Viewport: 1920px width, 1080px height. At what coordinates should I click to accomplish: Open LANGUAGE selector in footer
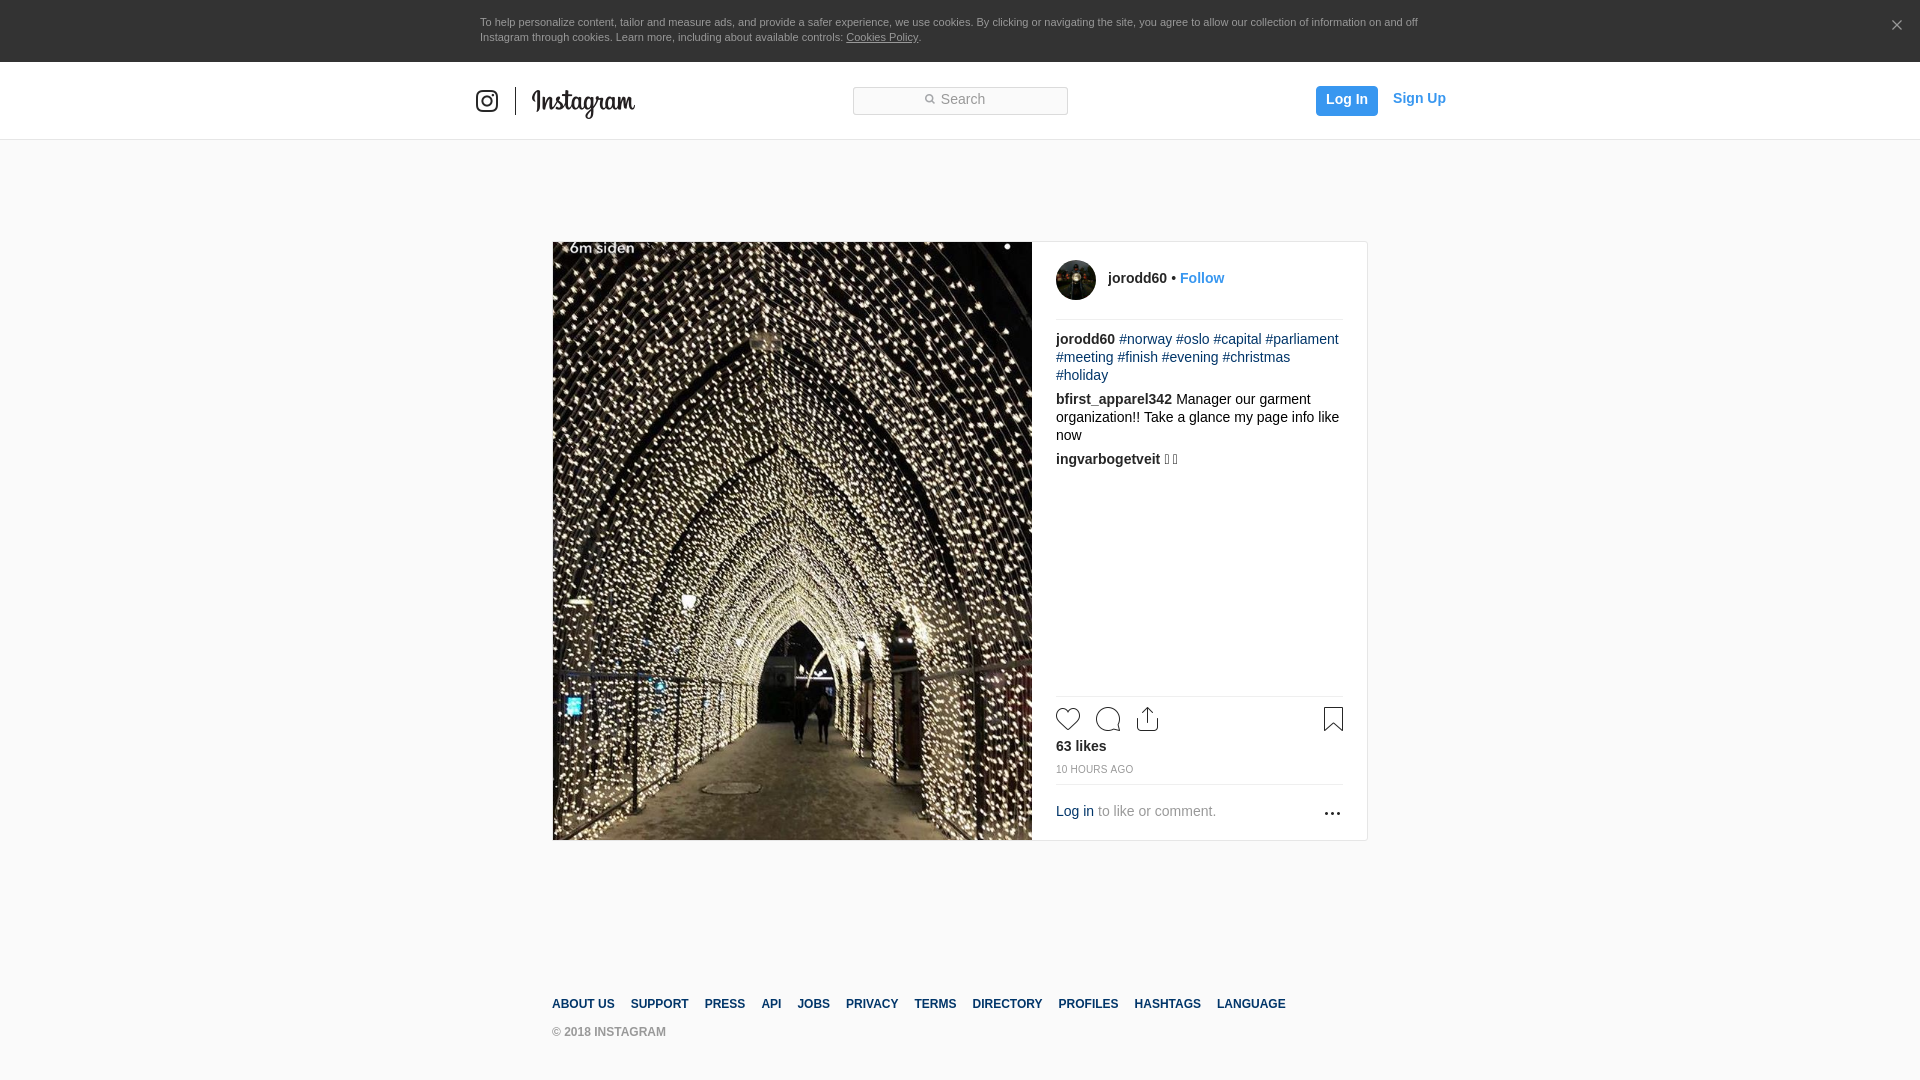(x=1251, y=1004)
